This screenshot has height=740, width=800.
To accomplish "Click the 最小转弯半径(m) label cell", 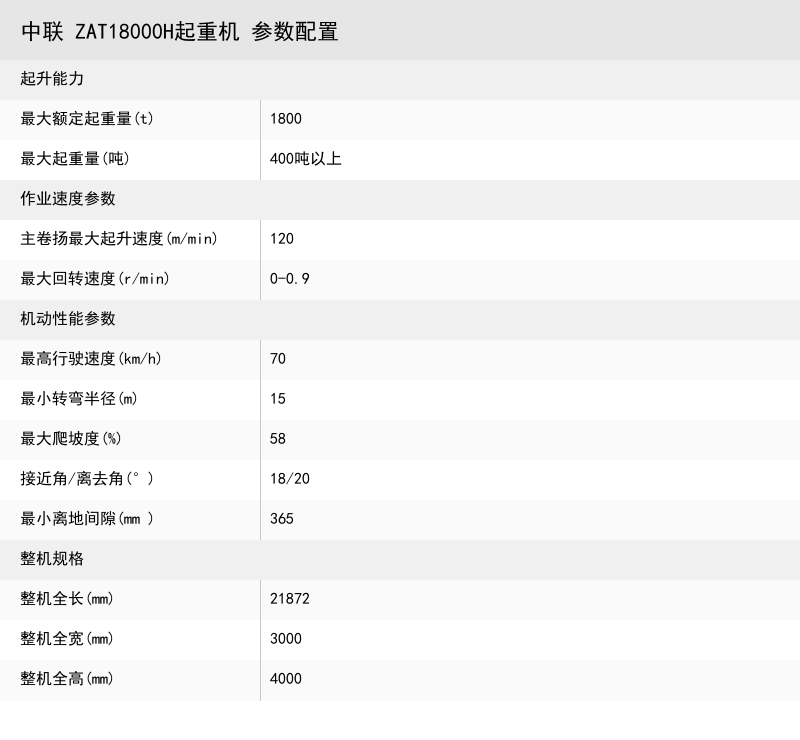I will point(80,399).
